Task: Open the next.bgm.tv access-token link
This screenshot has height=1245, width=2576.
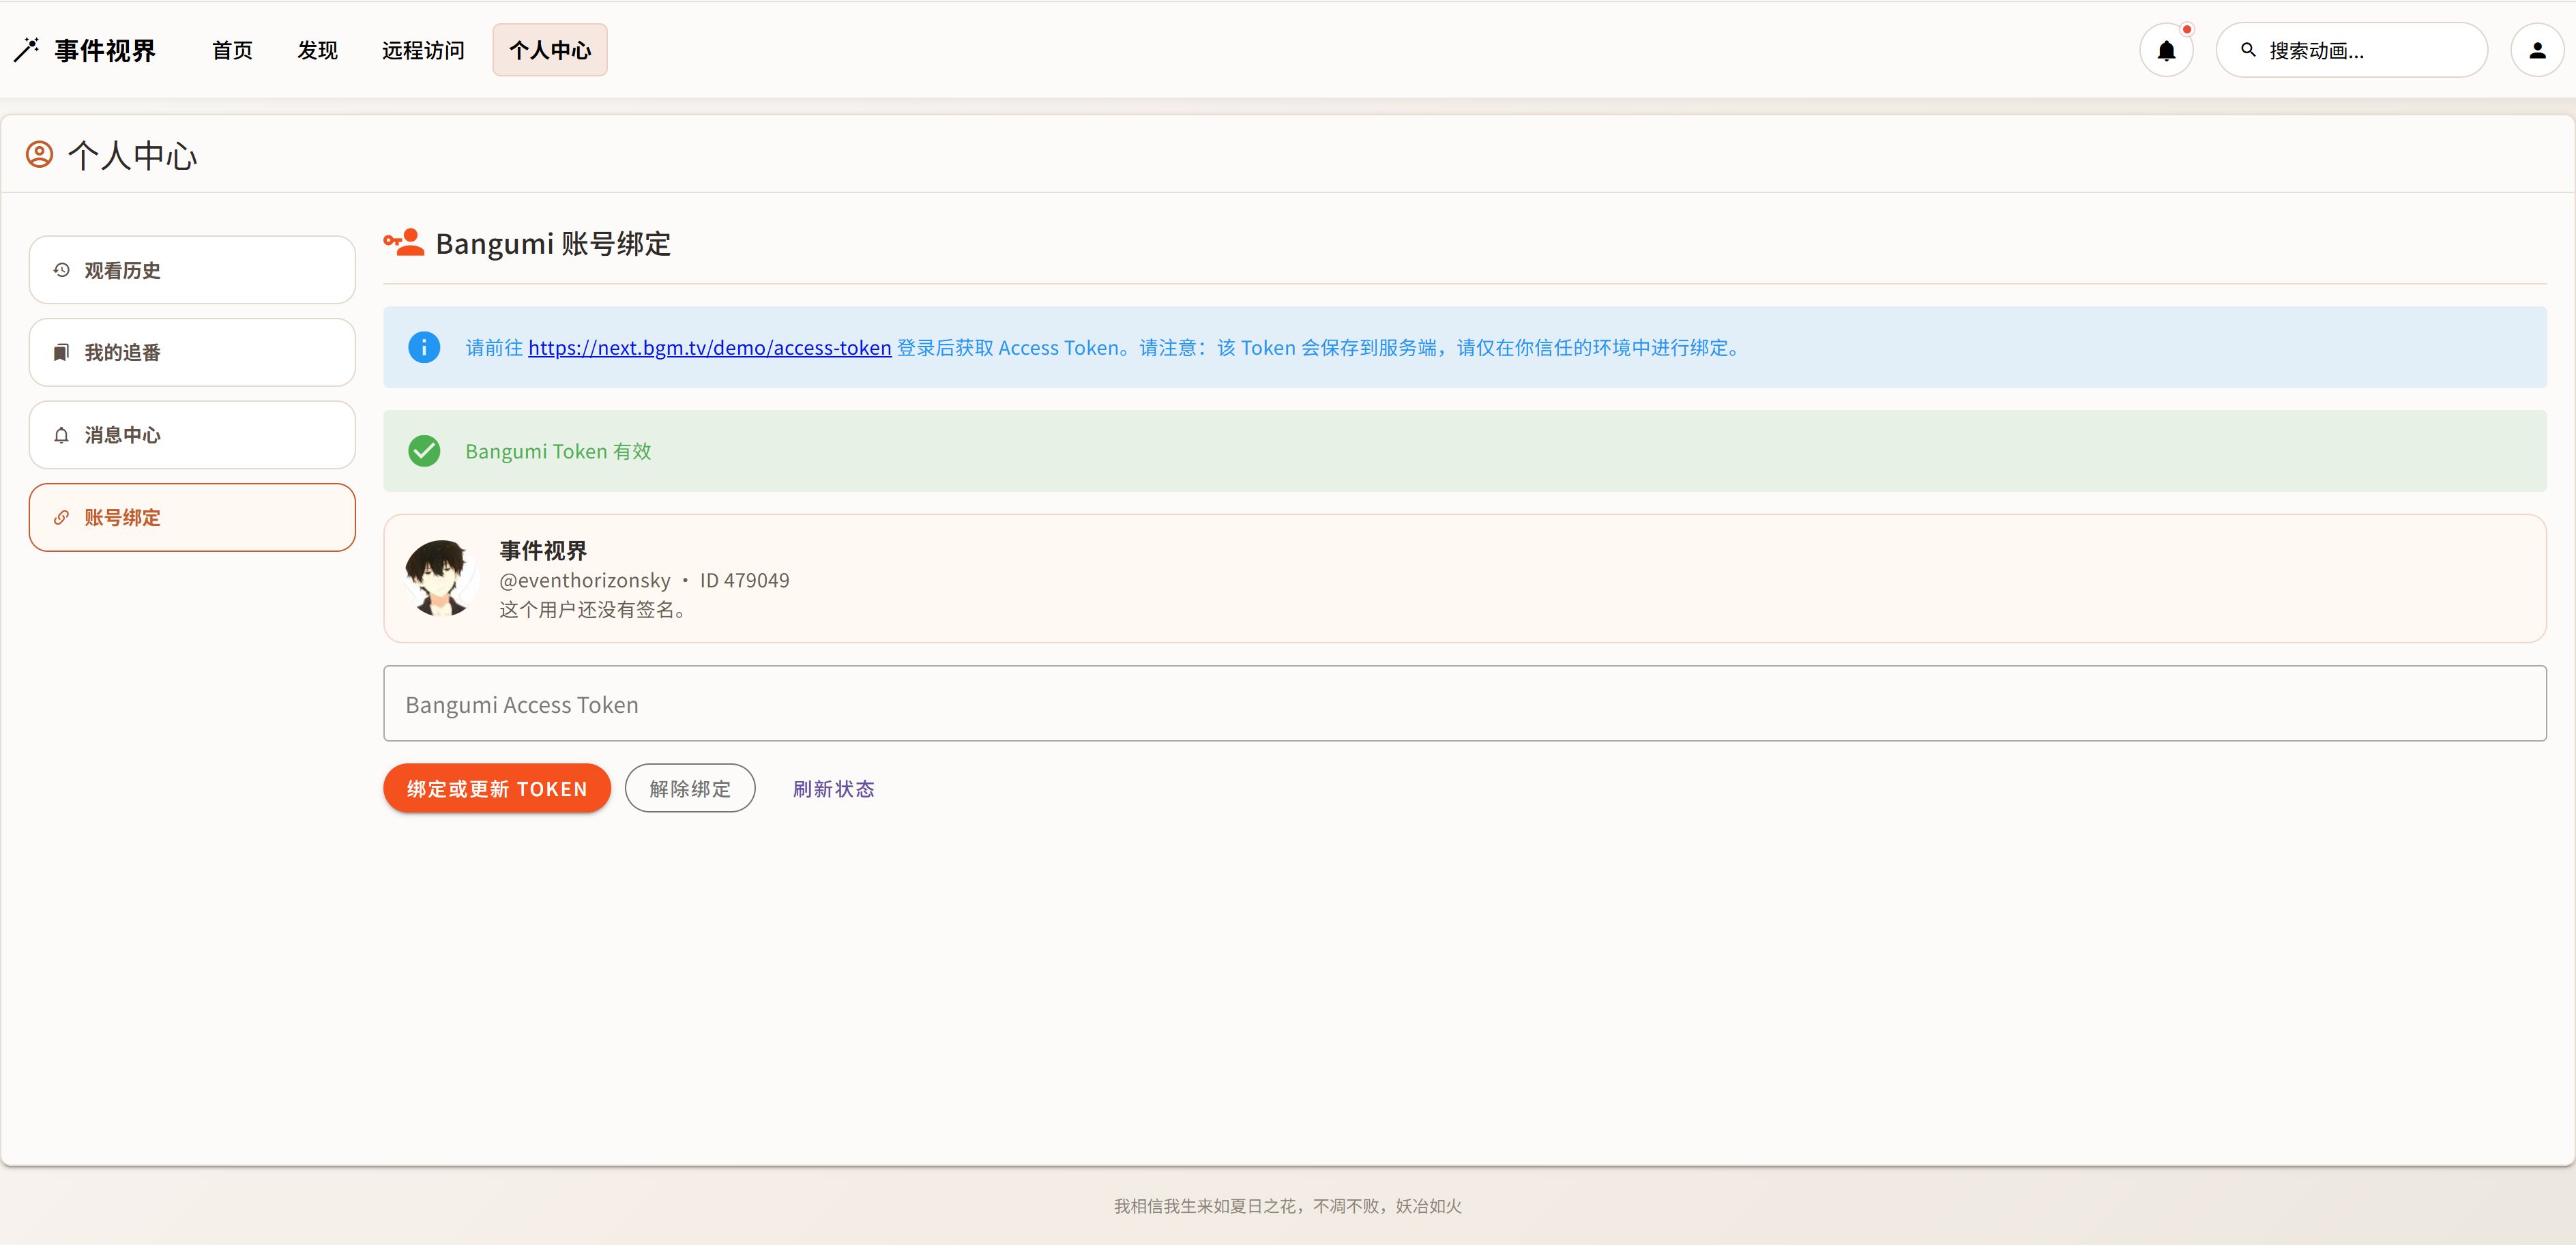Action: (x=709, y=348)
